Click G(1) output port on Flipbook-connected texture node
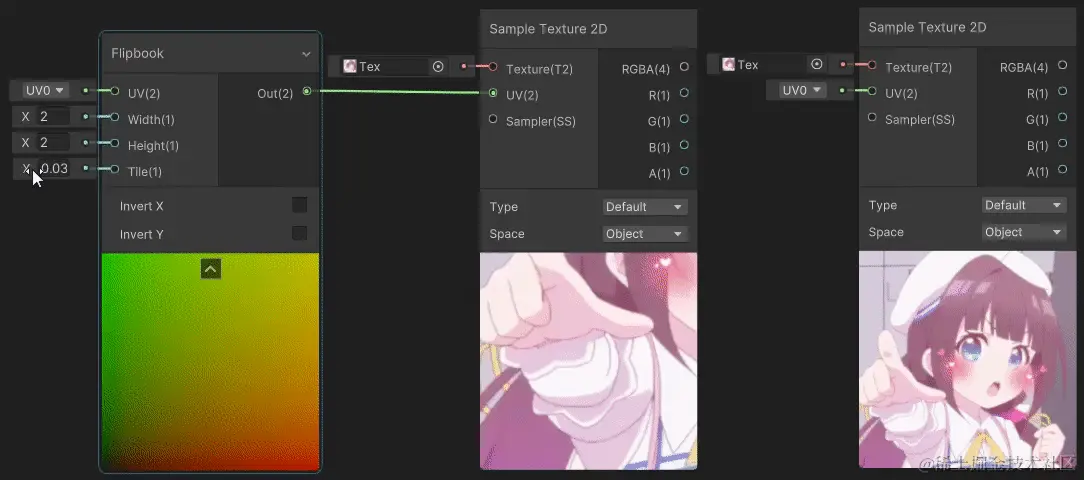Image resolution: width=1084 pixels, height=480 pixels. (x=684, y=119)
